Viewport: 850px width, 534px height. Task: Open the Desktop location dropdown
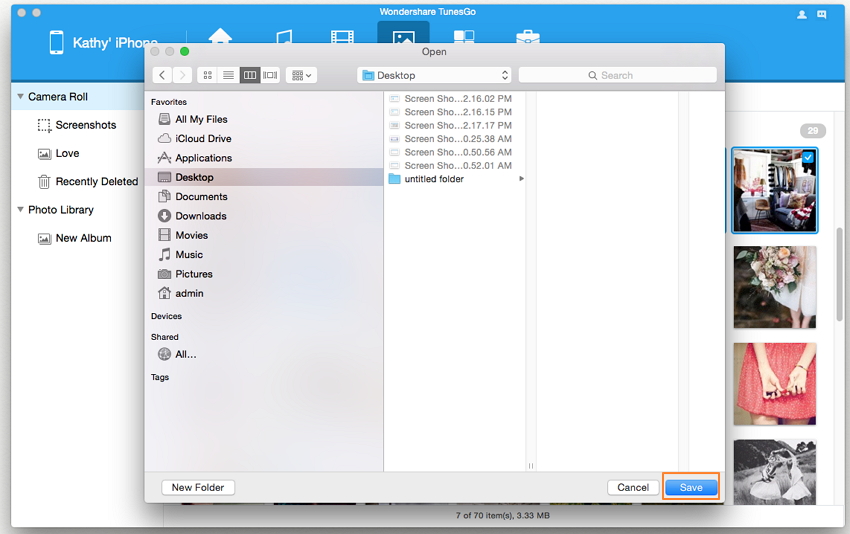(434, 75)
